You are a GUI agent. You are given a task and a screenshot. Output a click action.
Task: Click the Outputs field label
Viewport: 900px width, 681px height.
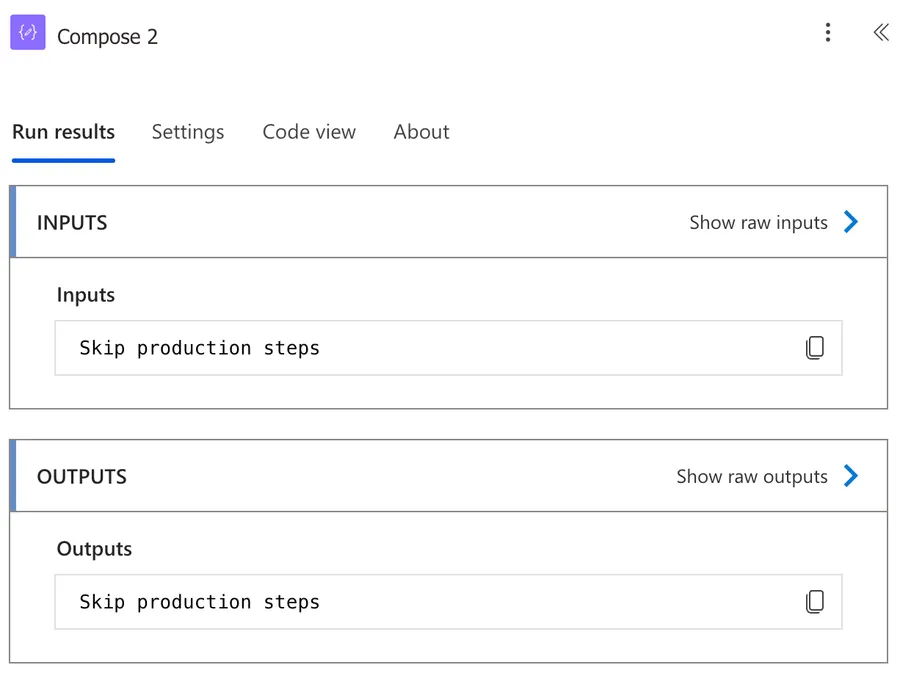[94, 549]
